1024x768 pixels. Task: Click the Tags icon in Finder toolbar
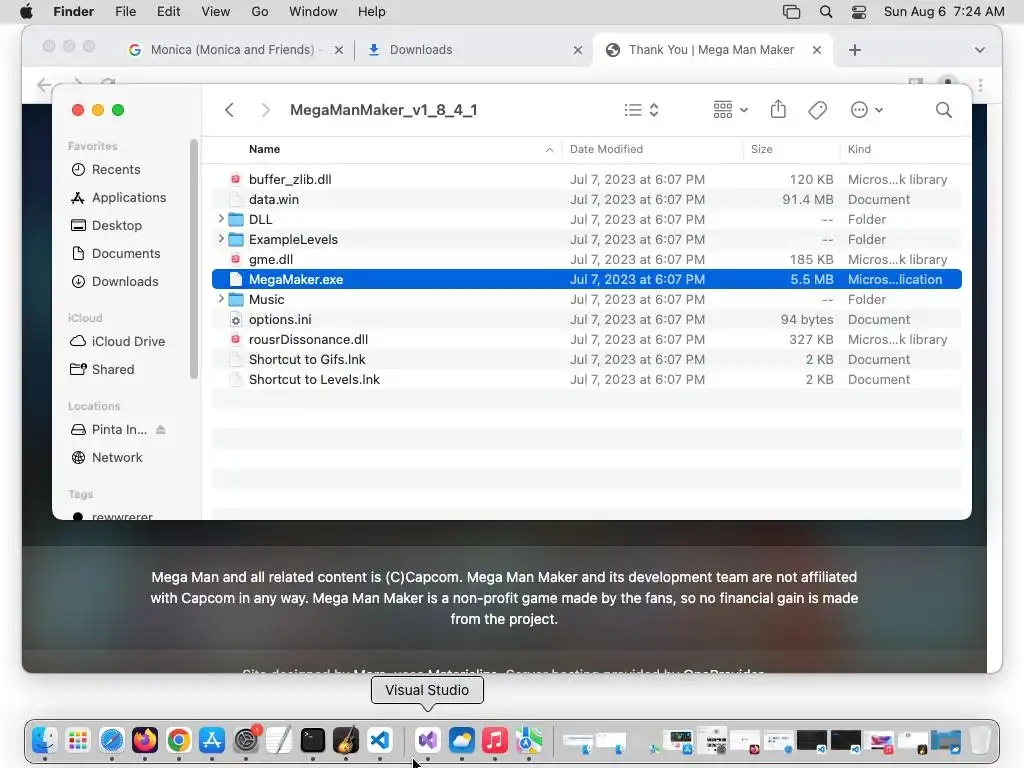pos(817,110)
